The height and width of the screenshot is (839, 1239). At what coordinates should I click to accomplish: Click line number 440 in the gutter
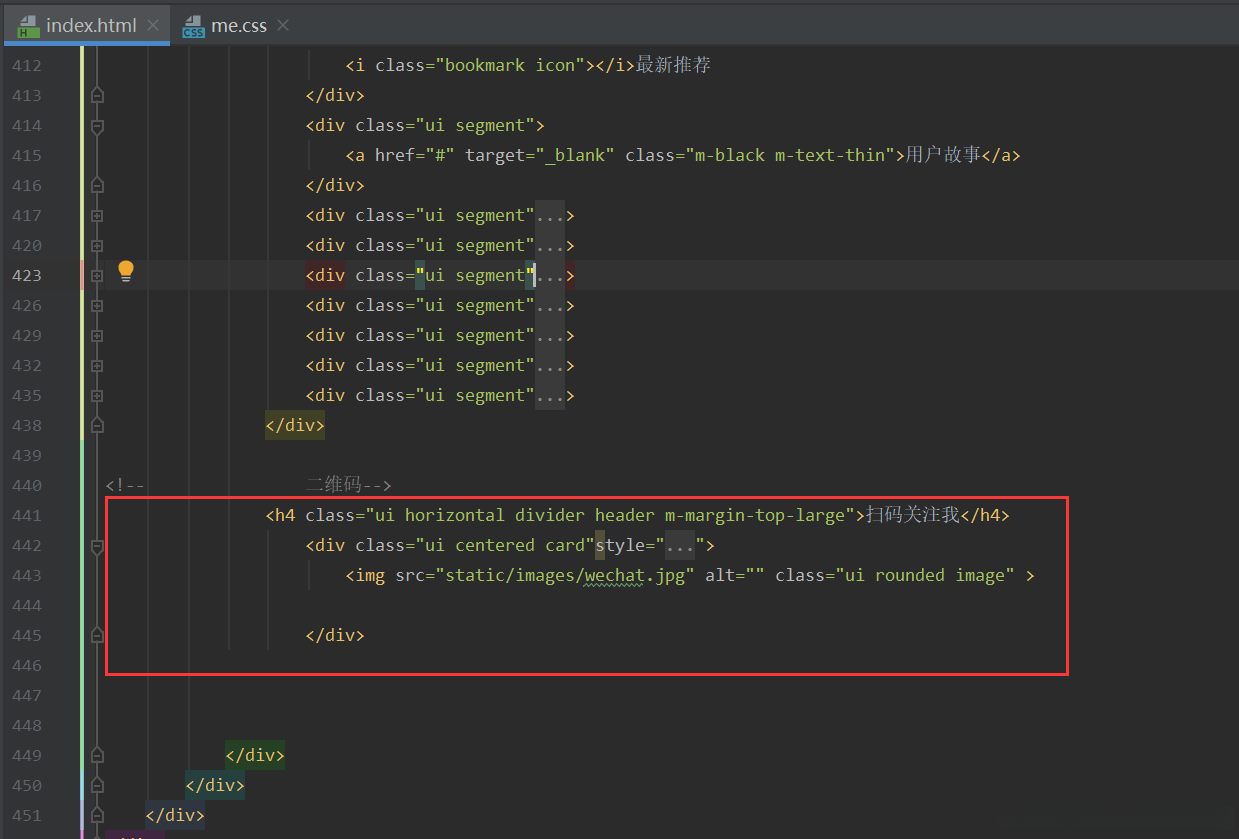point(27,485)
